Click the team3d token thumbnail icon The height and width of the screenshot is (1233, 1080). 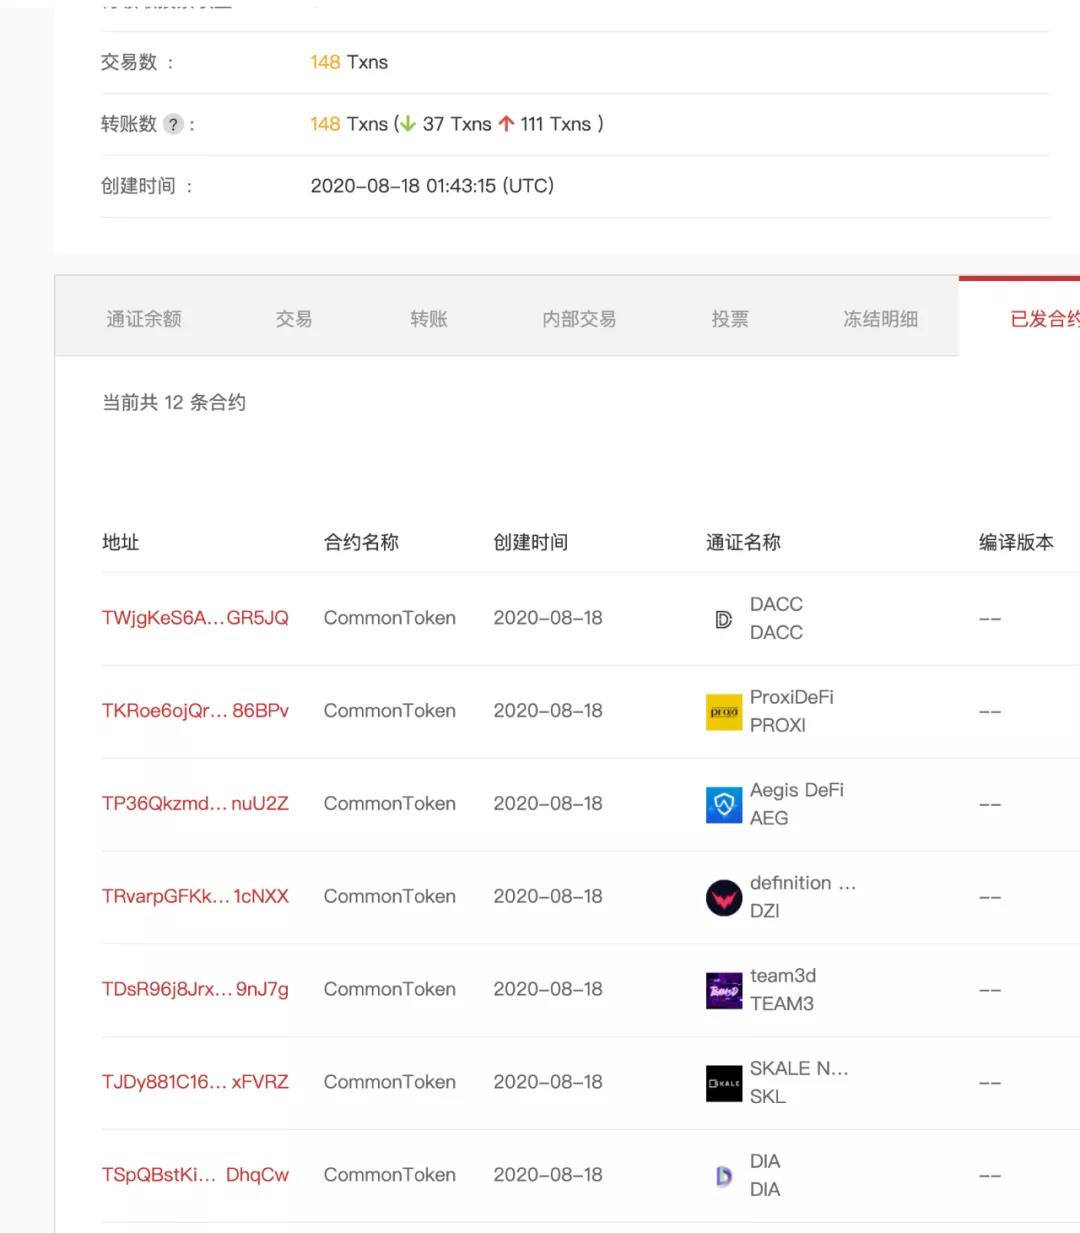click(x=723, y=990)
